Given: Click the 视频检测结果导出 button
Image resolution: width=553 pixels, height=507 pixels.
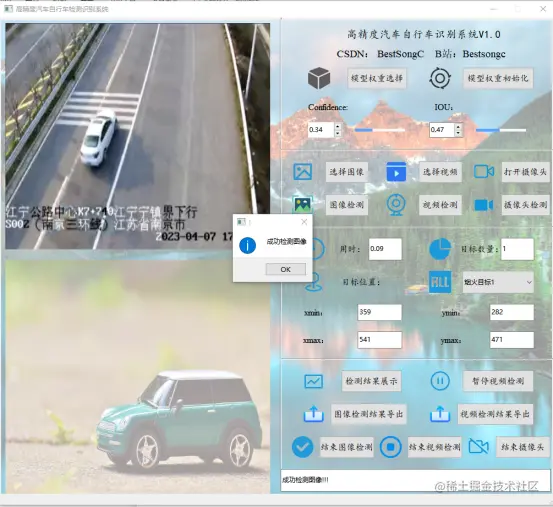Looking at the screenshot, I should pos(495,414).
